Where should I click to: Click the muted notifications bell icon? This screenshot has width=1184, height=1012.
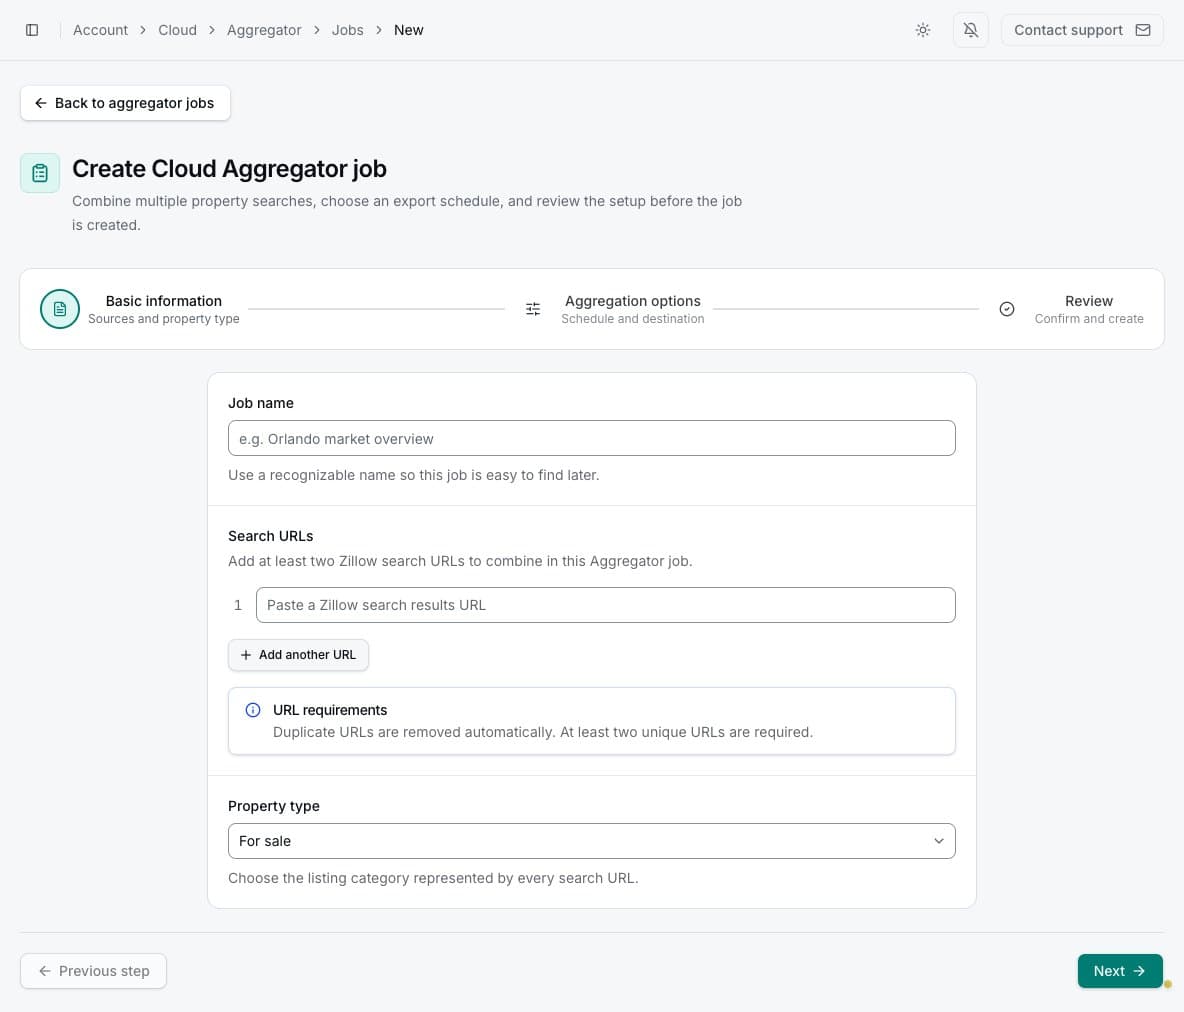tap(970, 30)
